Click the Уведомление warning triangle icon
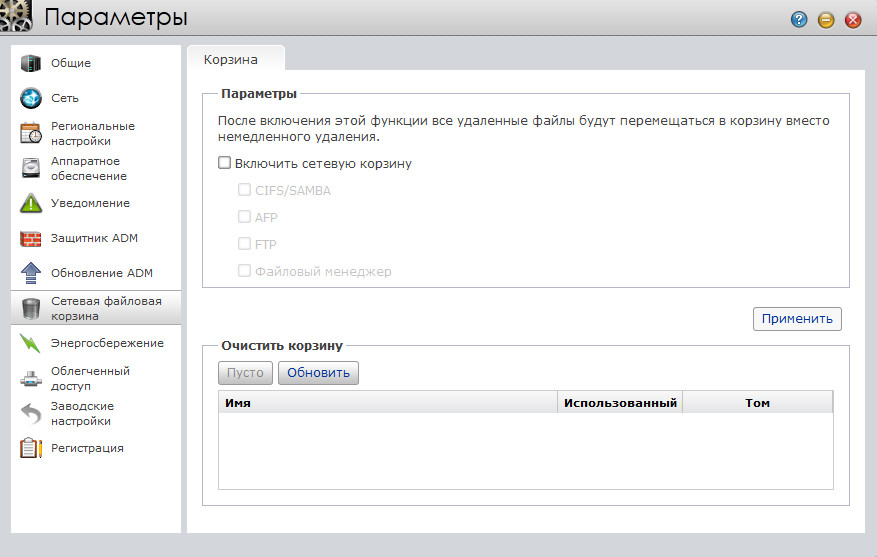This screenshot has width=877, height=557. pyautogui.click(x=31, y=204)
